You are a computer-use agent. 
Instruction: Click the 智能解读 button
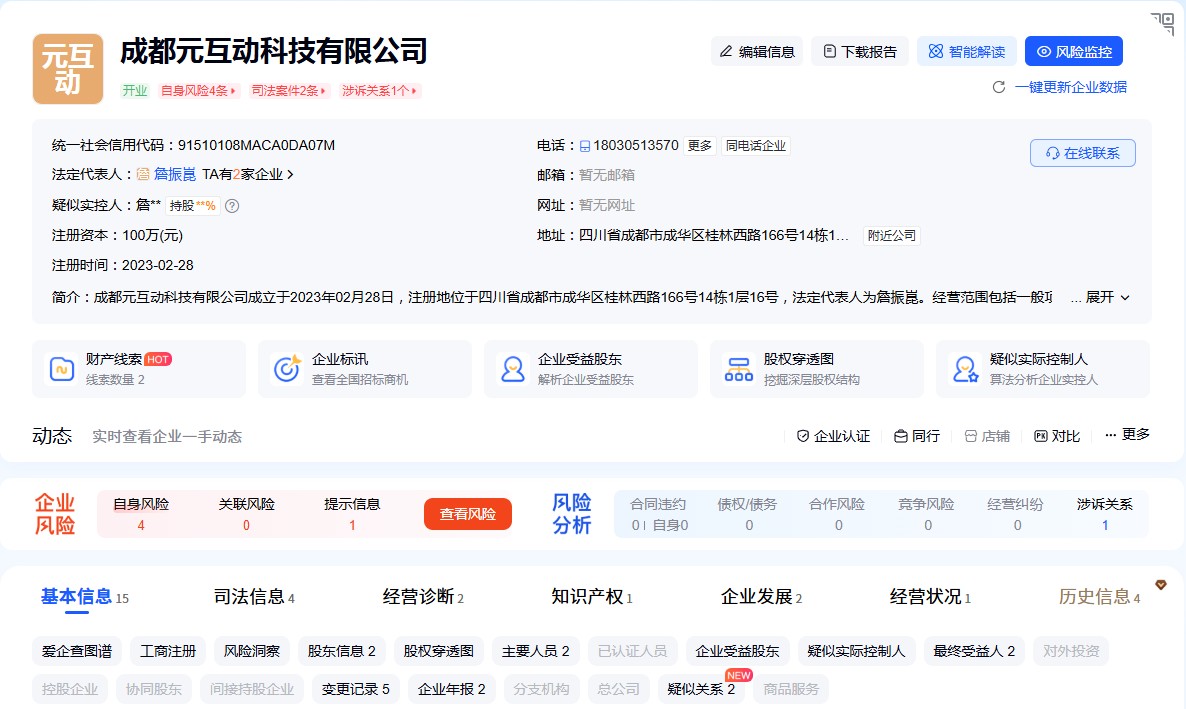967,51
